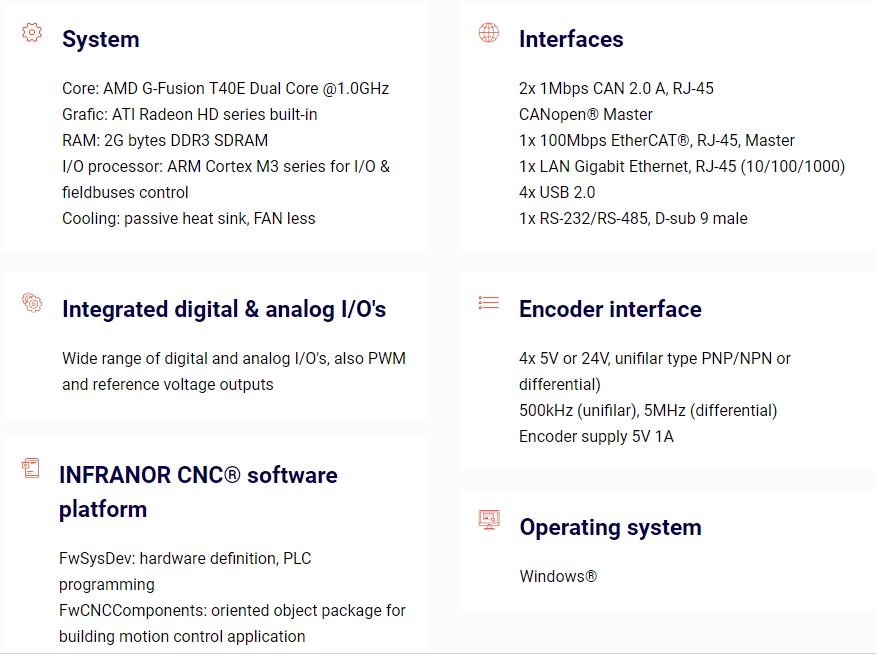Click the 'programming' line under FwSysDev

[107, 585]
